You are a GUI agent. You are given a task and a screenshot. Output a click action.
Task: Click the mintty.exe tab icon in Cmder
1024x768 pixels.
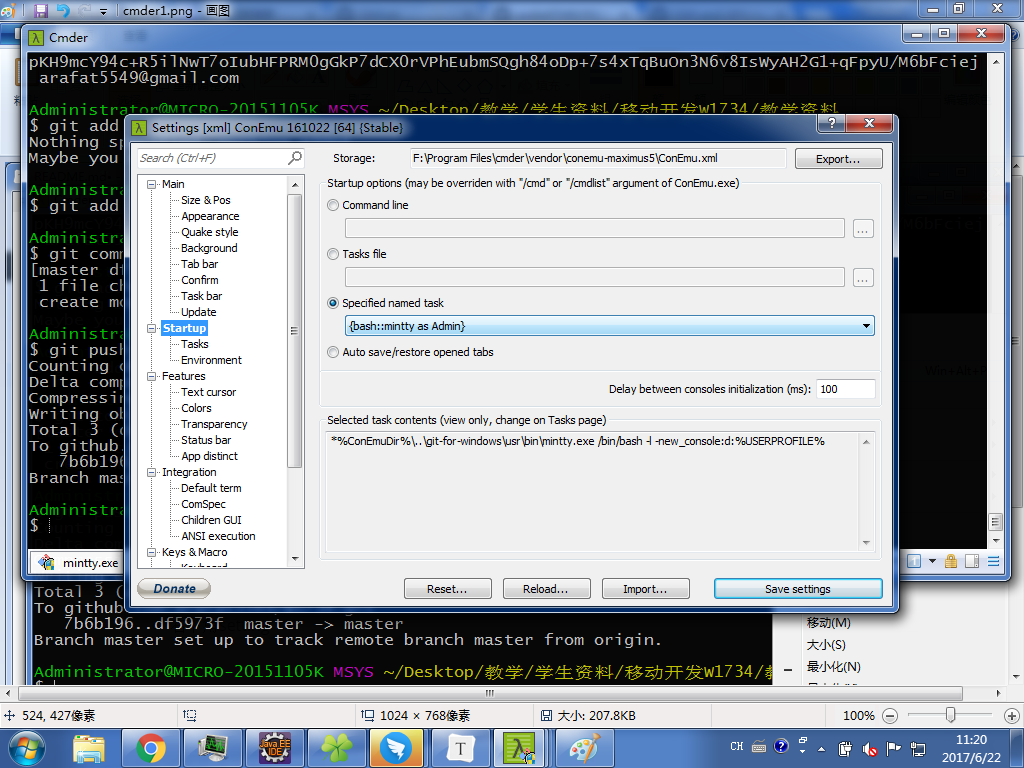[46, 562]
